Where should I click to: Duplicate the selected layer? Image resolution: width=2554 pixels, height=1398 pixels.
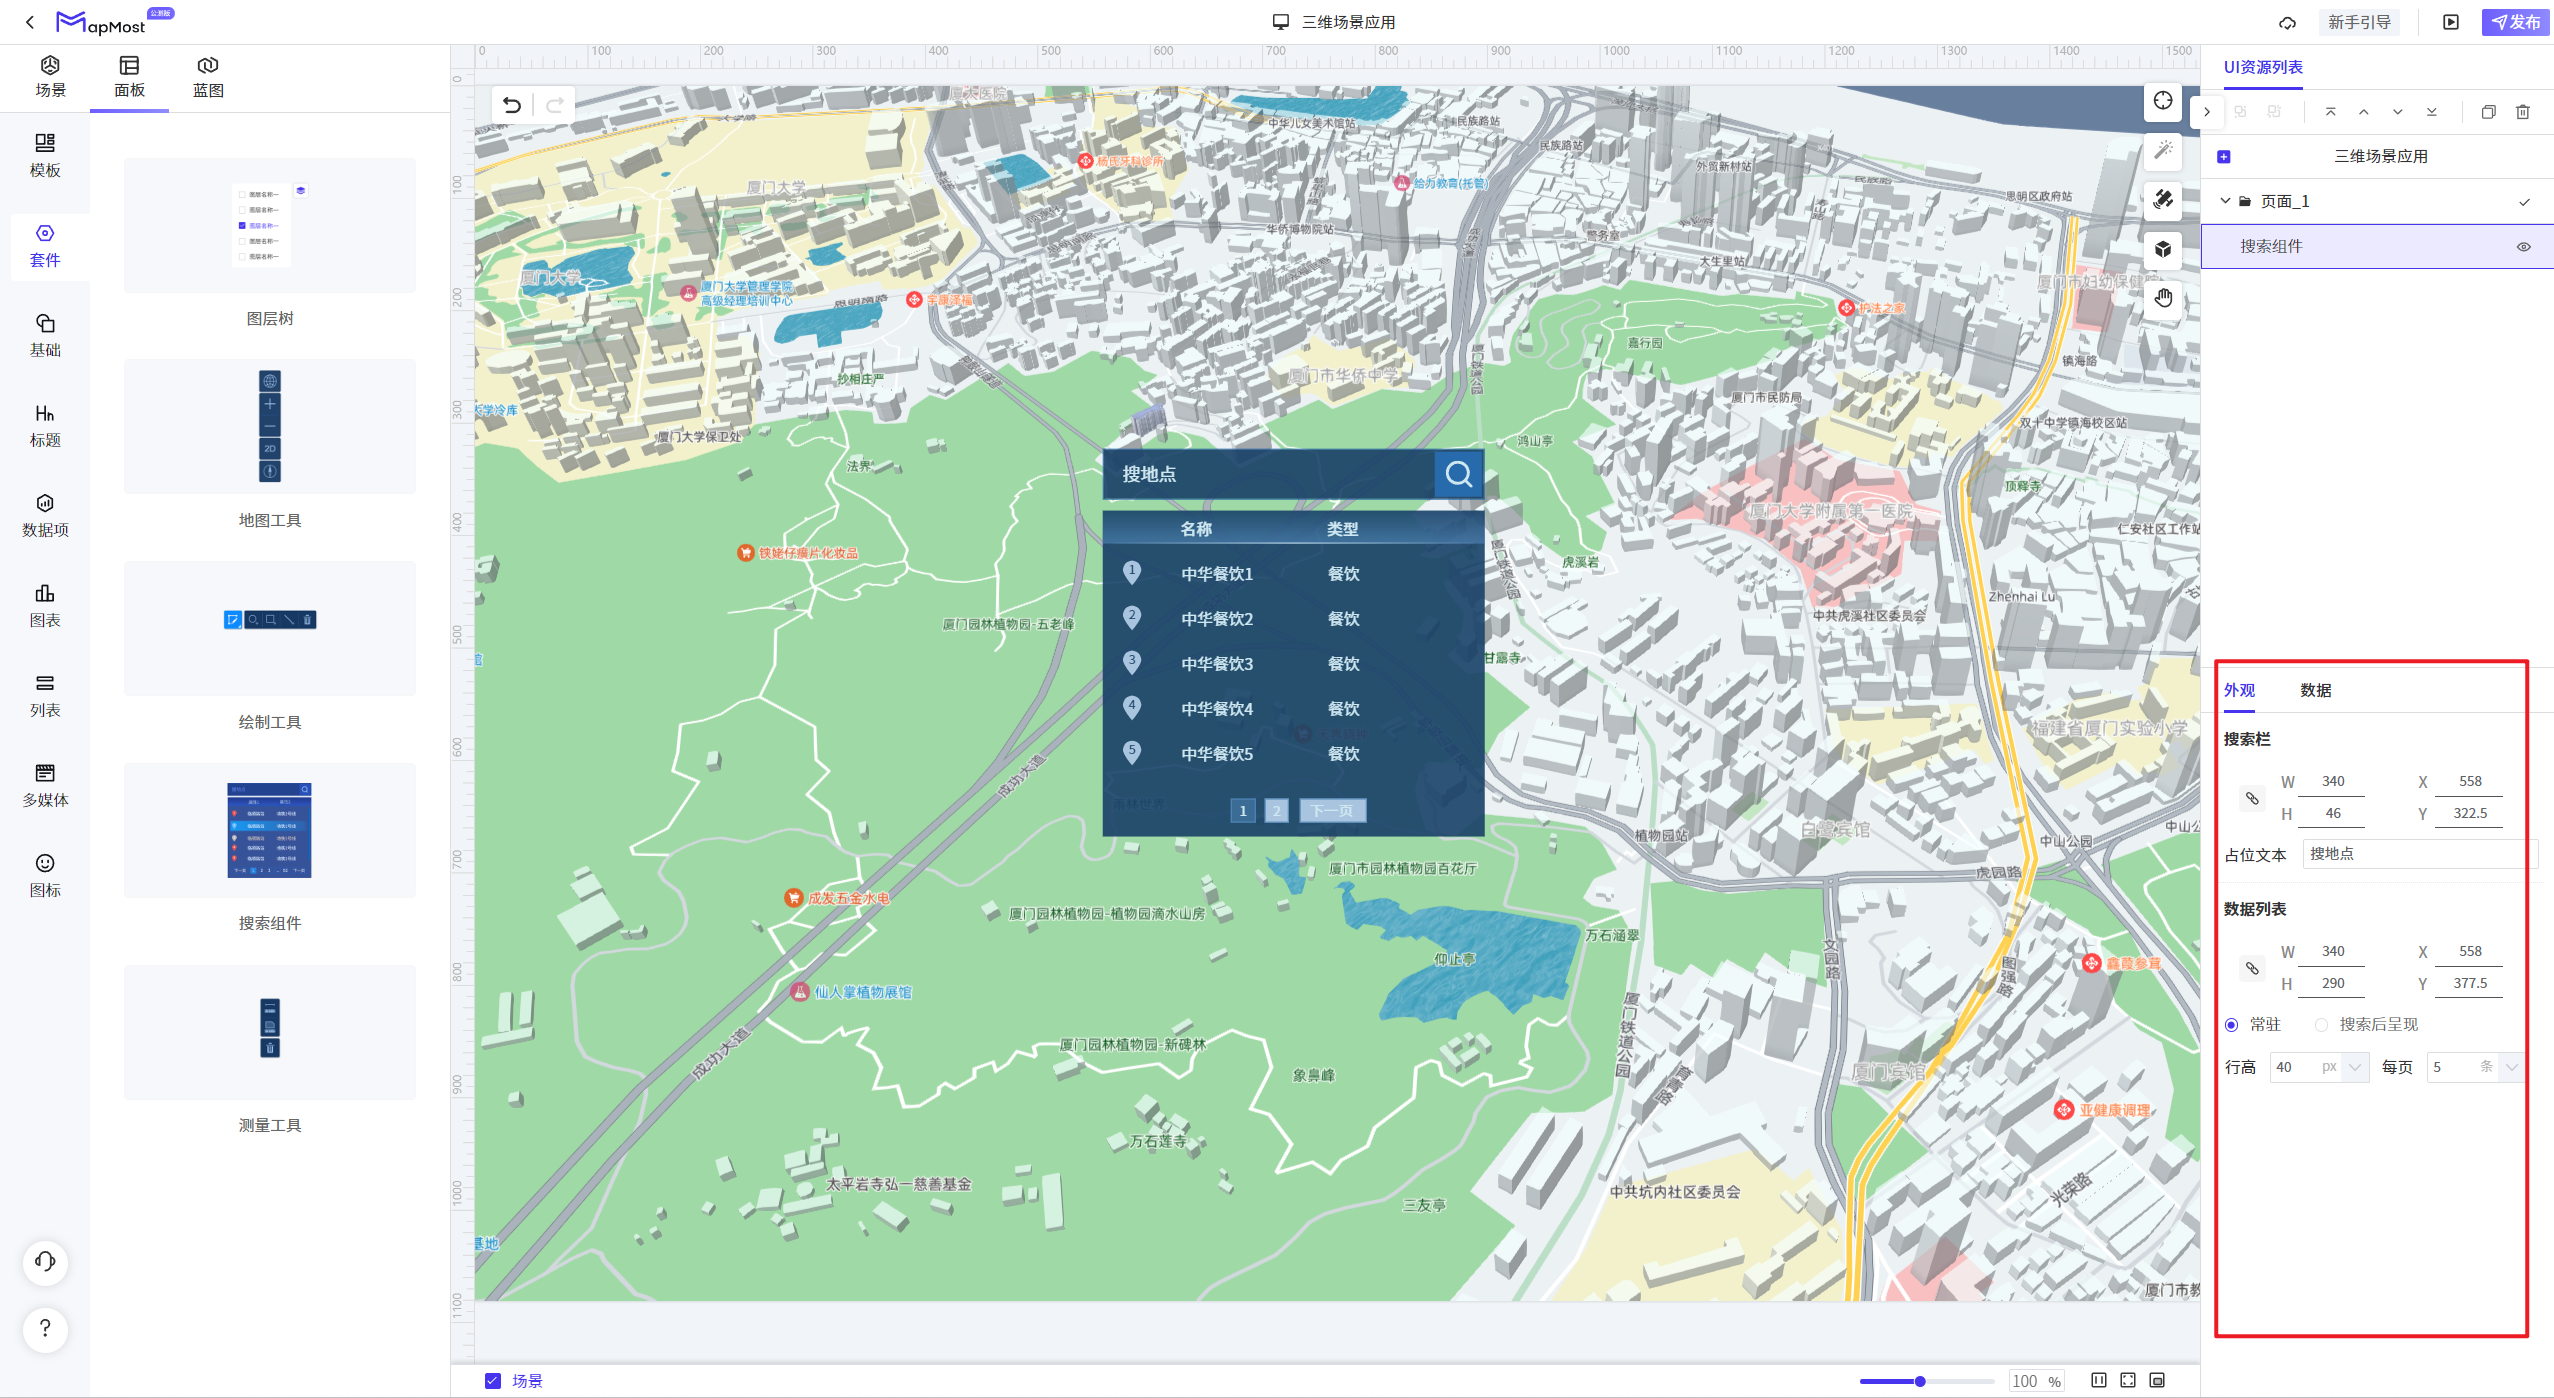(2489, 112)
